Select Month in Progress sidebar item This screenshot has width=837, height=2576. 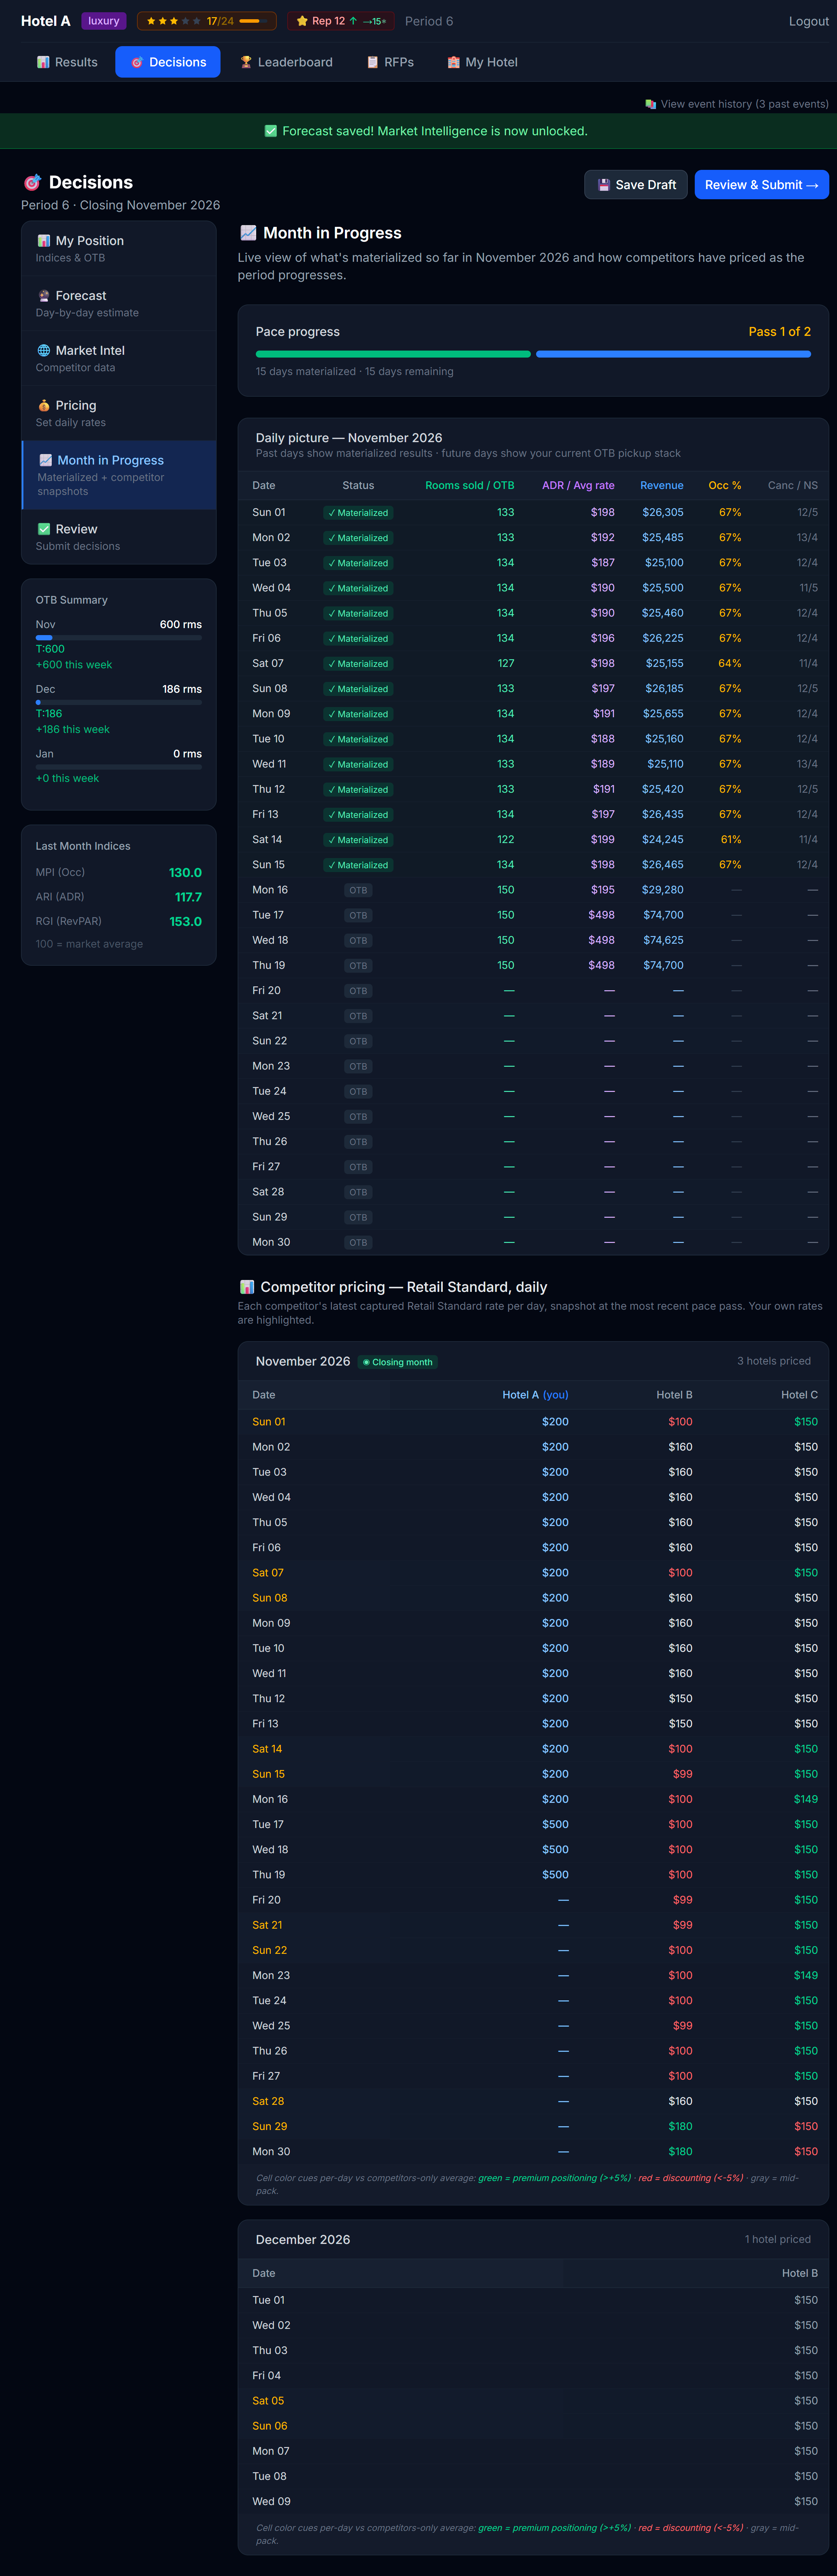[119, 475]
